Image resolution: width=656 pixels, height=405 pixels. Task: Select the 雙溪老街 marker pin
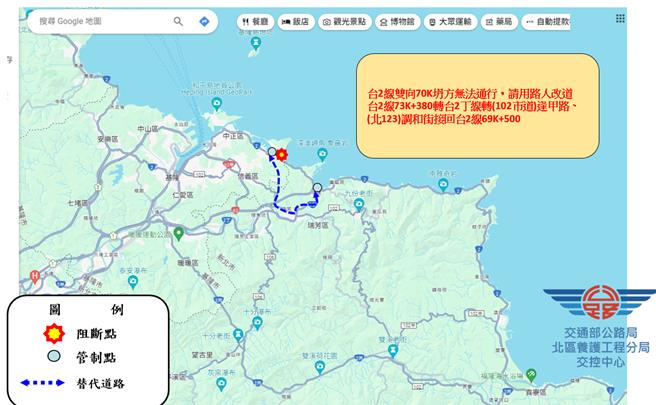pyautogui.click(x=392, y=351)
